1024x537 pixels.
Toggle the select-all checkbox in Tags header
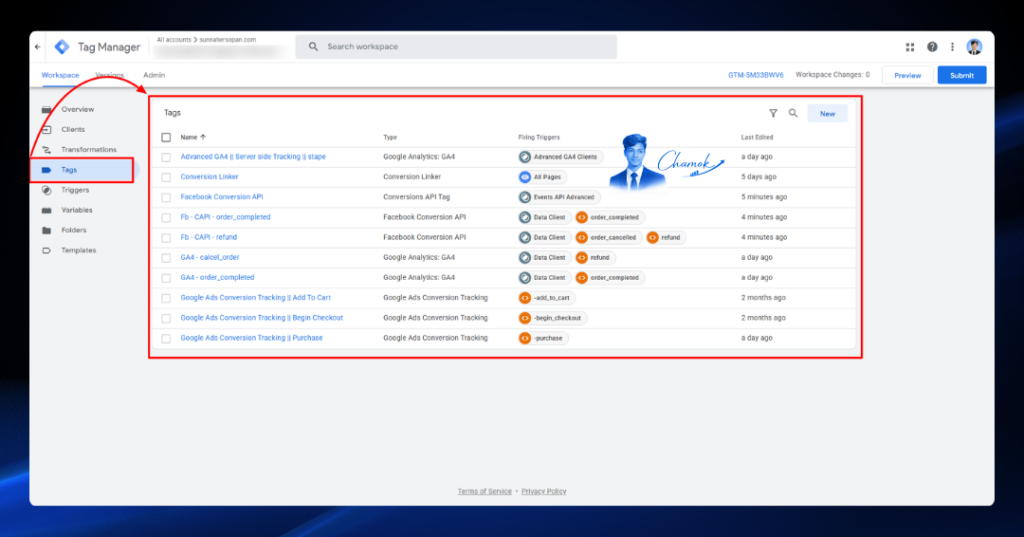(166, 137)
